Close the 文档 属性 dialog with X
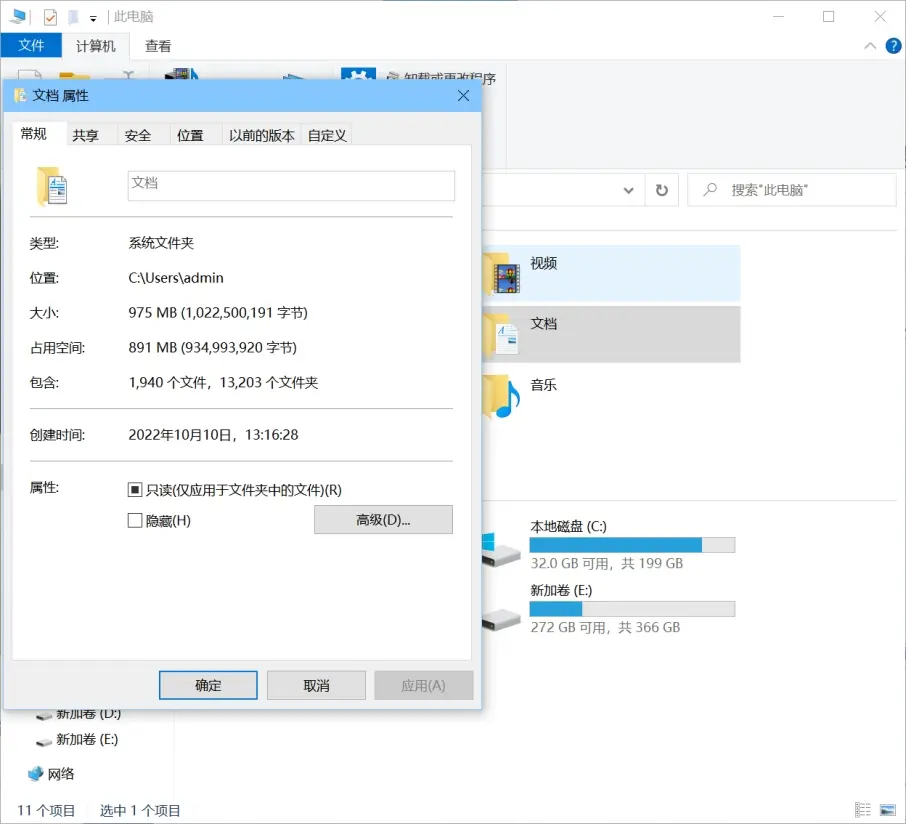This screenshot has height=824, width=906. pyautogui.click(x=463, y=96)
